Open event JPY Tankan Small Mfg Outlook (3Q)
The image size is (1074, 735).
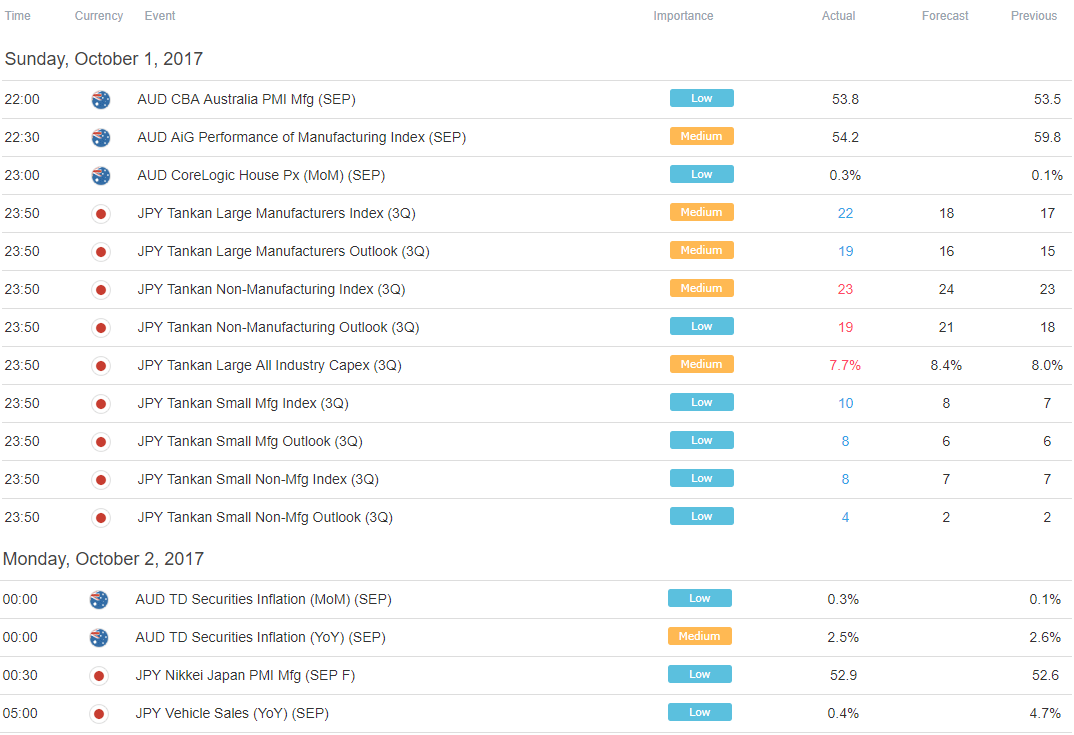[250, 442]
